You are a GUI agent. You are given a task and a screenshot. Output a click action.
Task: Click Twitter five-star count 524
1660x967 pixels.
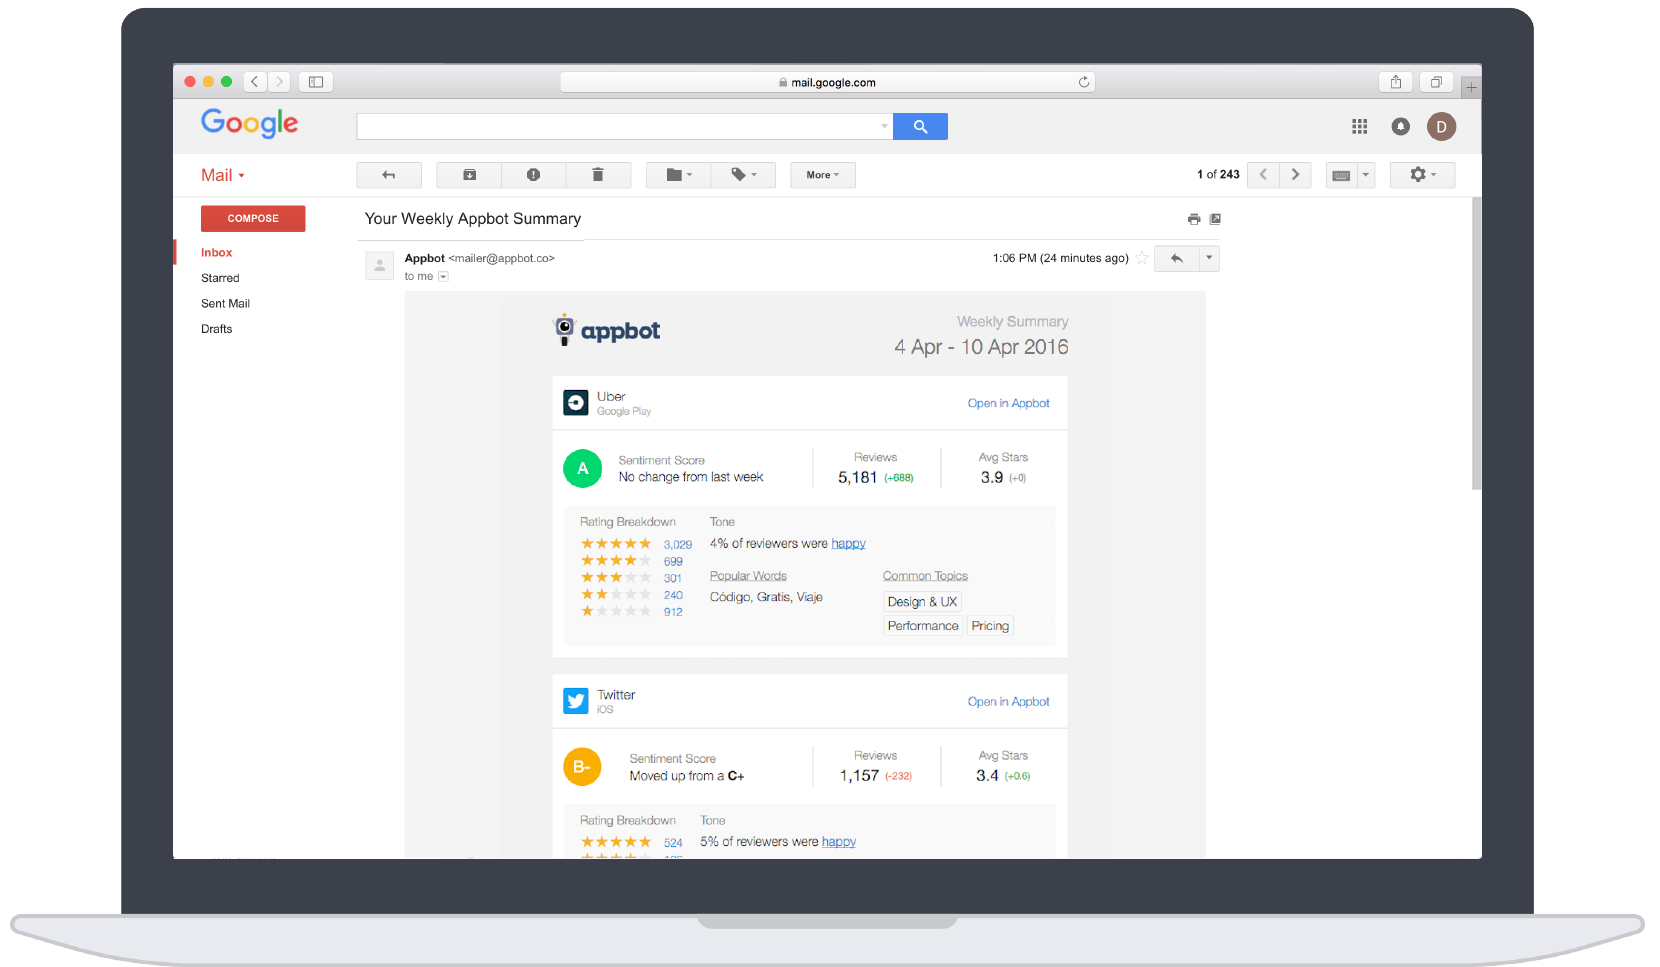673,843
